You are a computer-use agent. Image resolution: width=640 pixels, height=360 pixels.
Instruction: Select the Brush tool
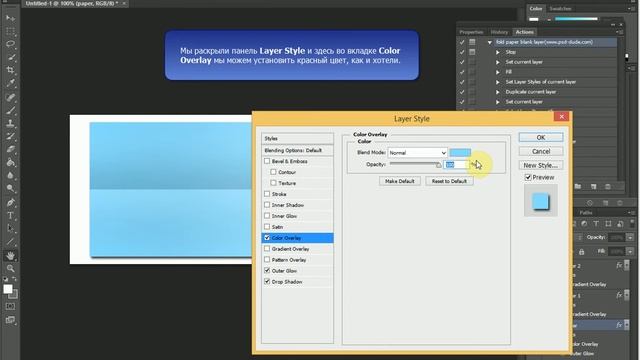[10, 110]
